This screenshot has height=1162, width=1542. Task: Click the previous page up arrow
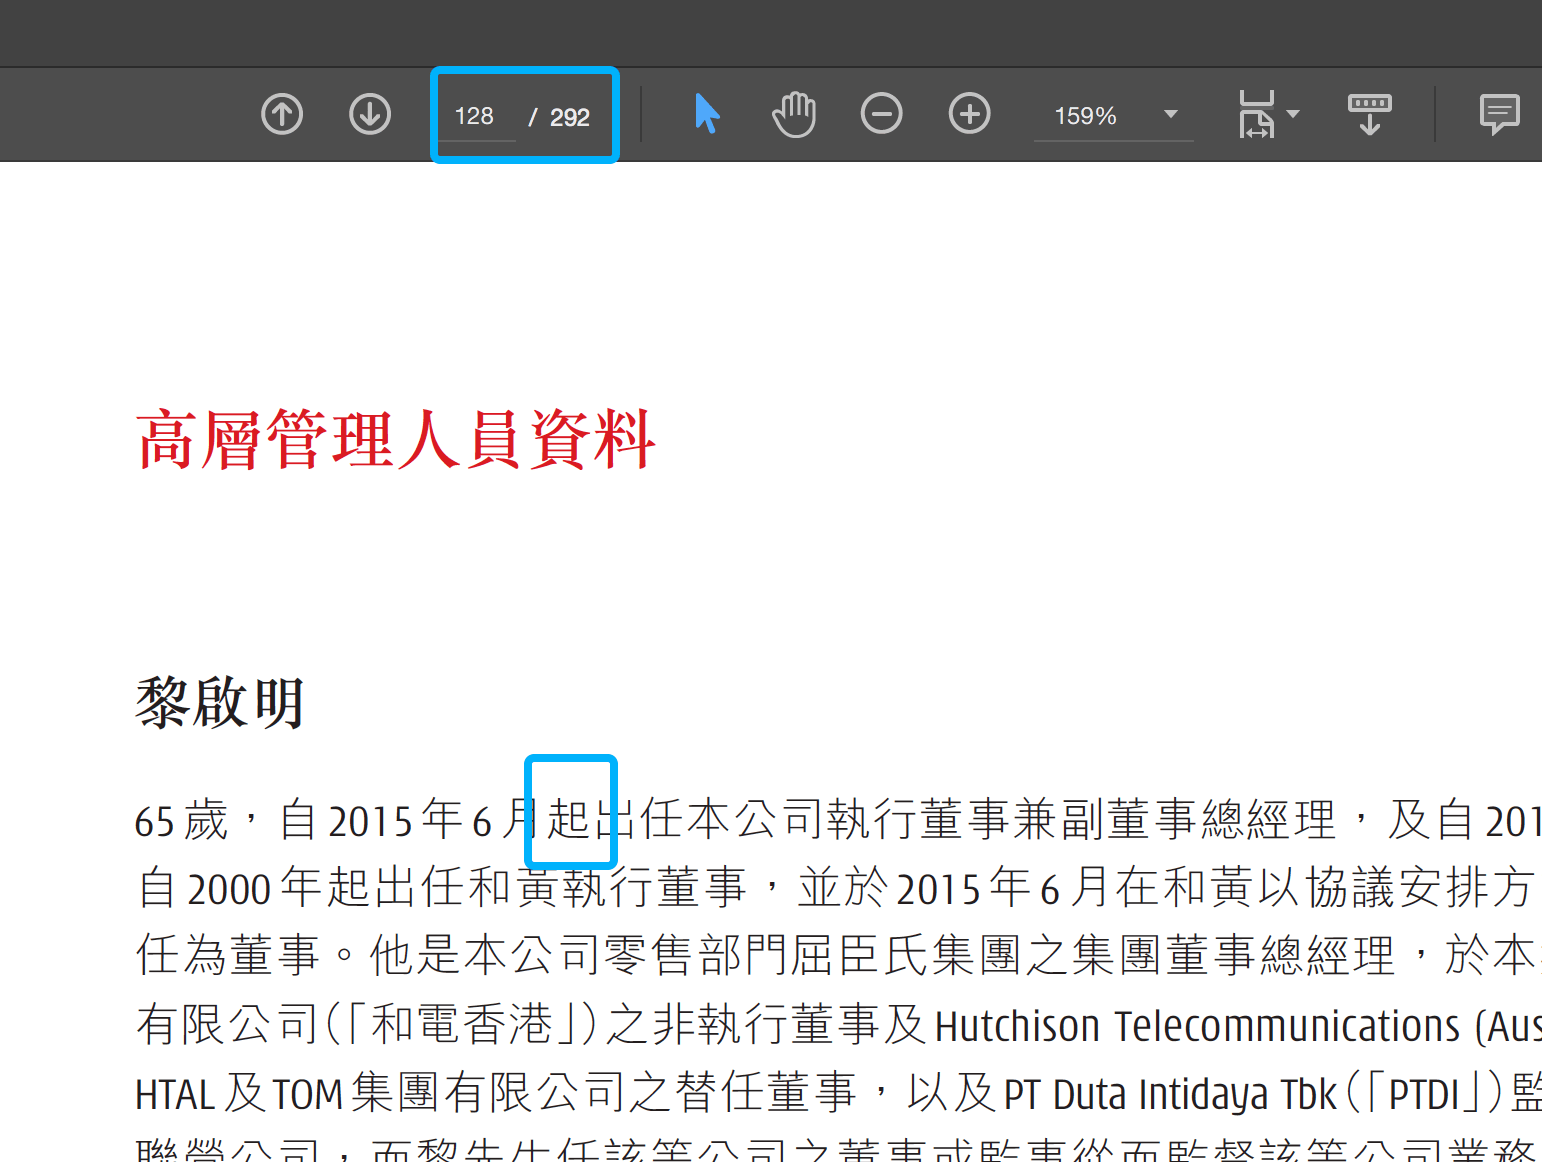[281, 114]
